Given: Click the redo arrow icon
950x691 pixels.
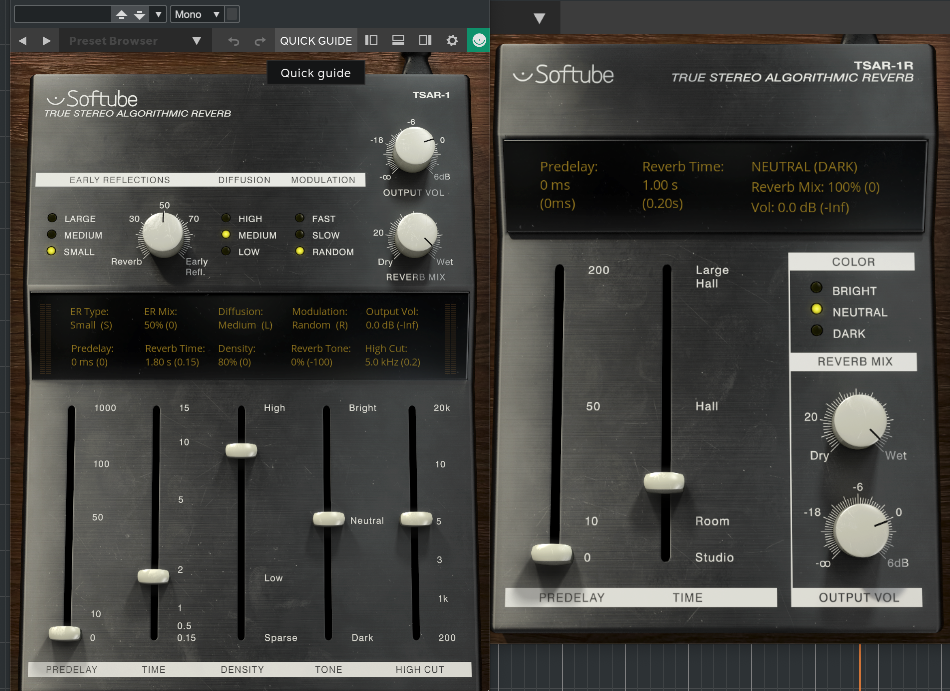Looking at the screenshot, I should [x=260, y=41].
